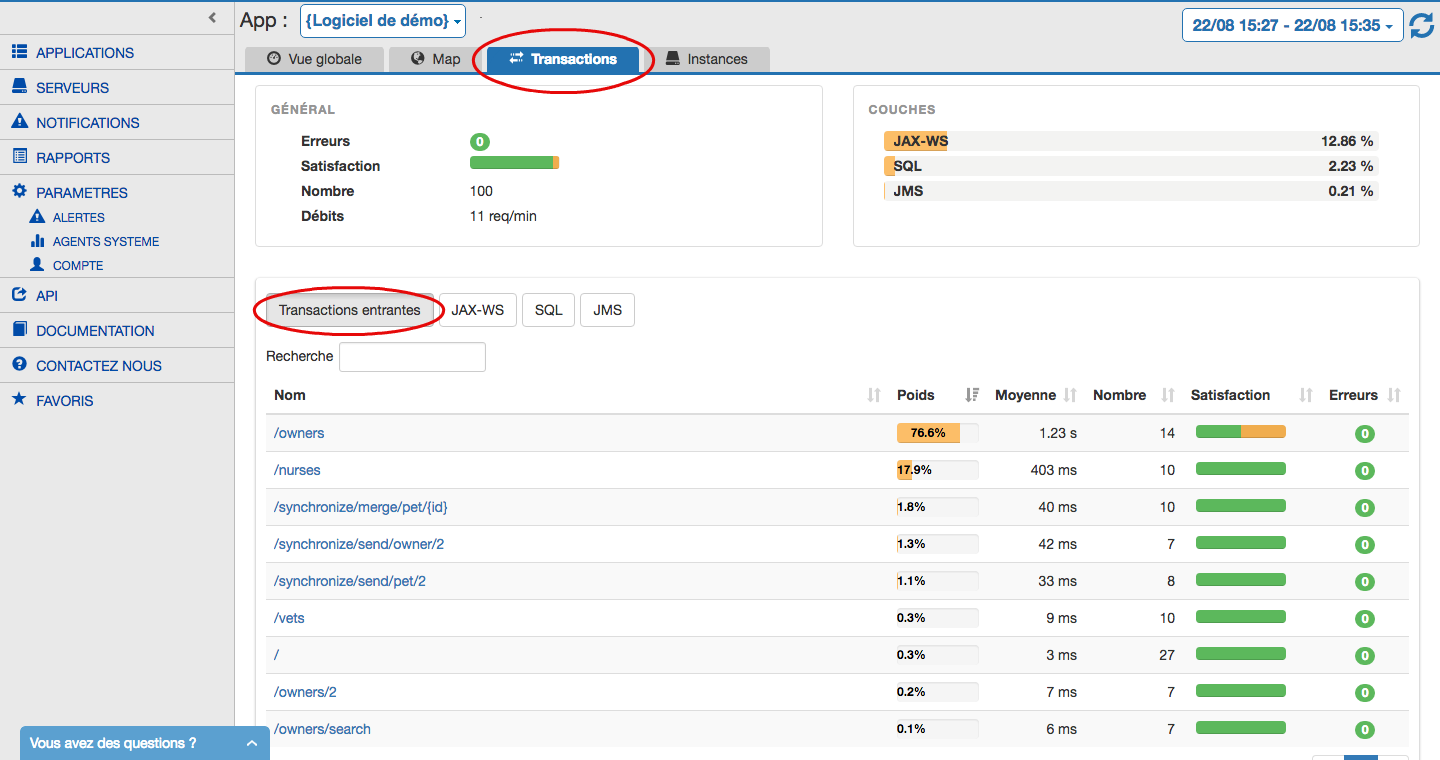This screenshot has height=760, width=1440.
Task: Select the JAX-WS filter button
Action: 477,310
